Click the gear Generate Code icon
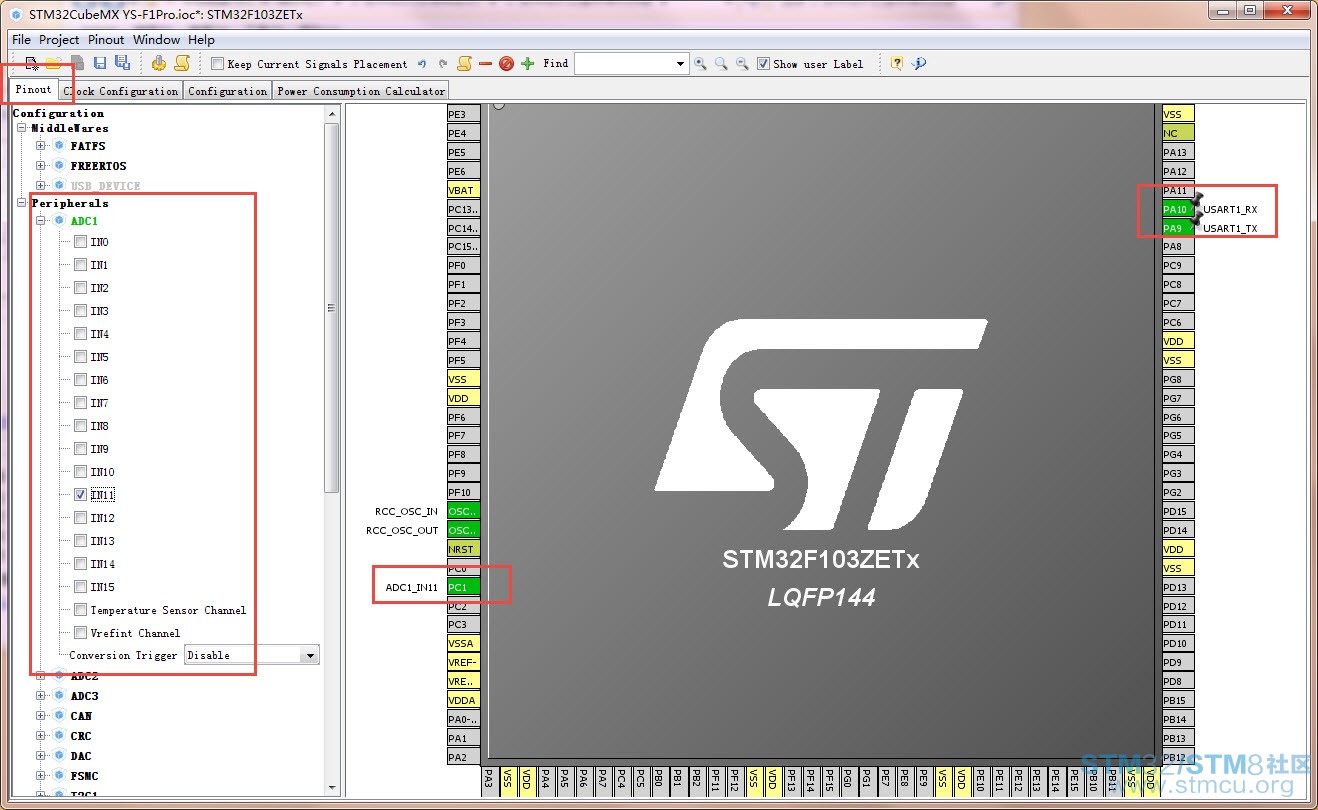 pos(159,64)
